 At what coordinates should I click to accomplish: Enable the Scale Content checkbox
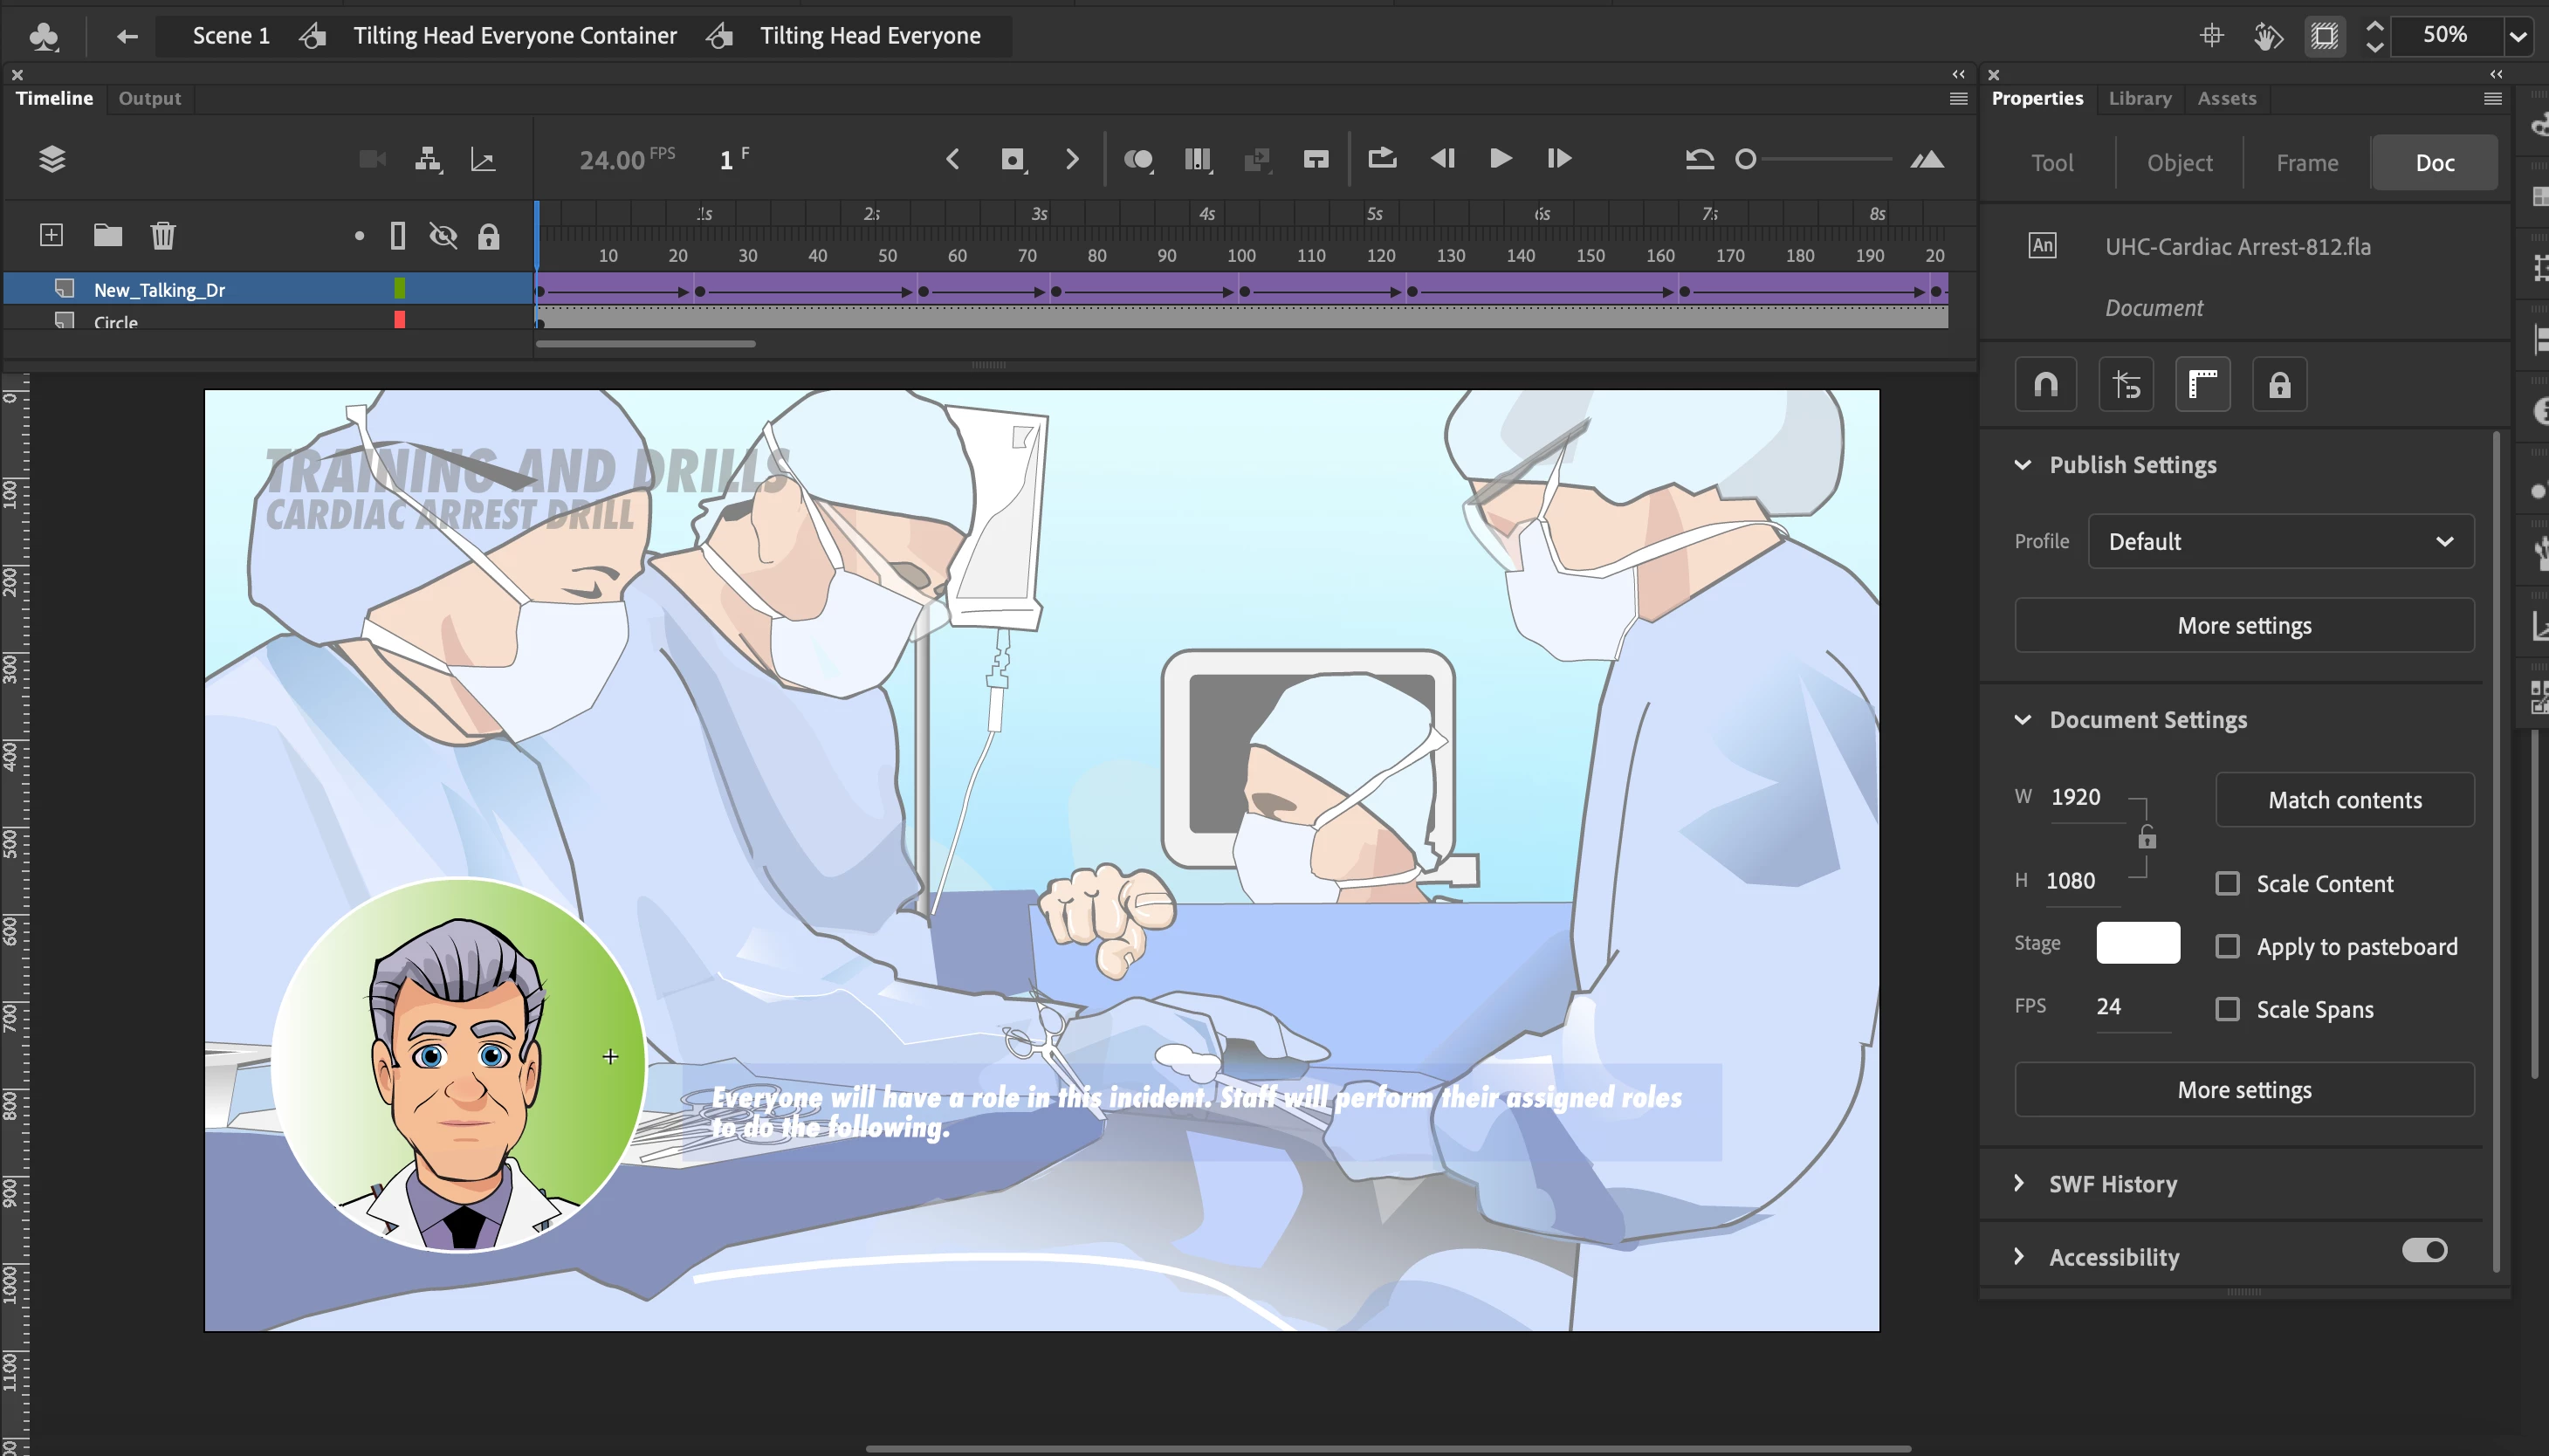2227,883
